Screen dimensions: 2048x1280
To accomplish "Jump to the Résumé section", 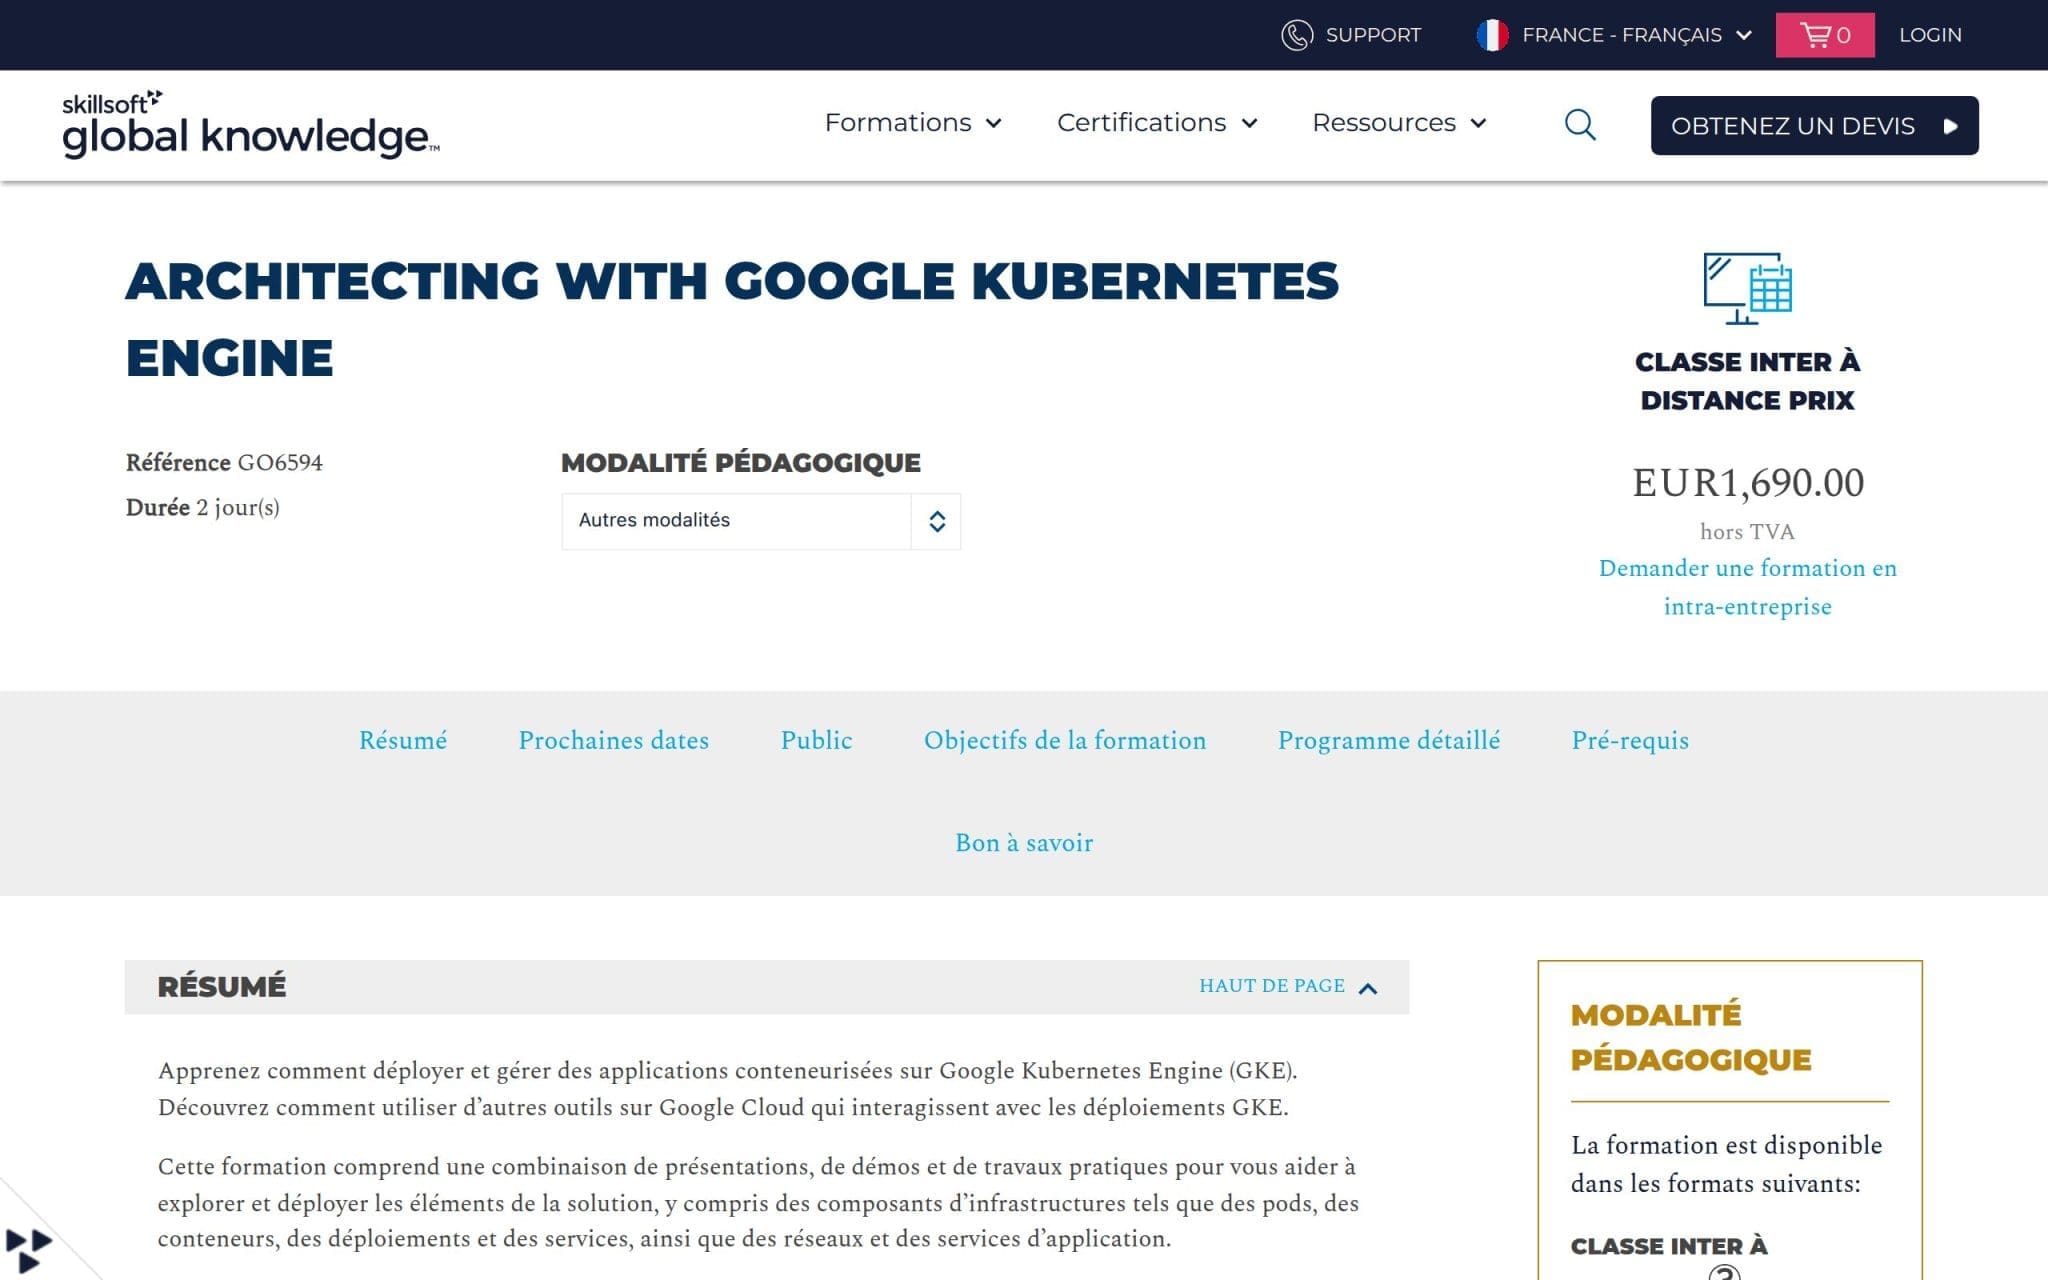I will (x=403, y=741).
